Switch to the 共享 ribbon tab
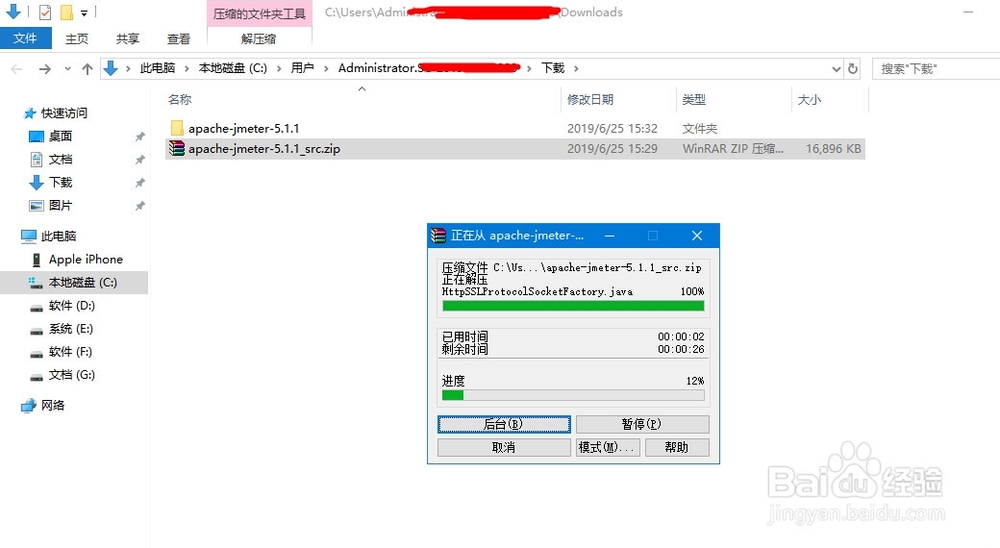This screenshot has height=548, width=1000. coord(128,39)
